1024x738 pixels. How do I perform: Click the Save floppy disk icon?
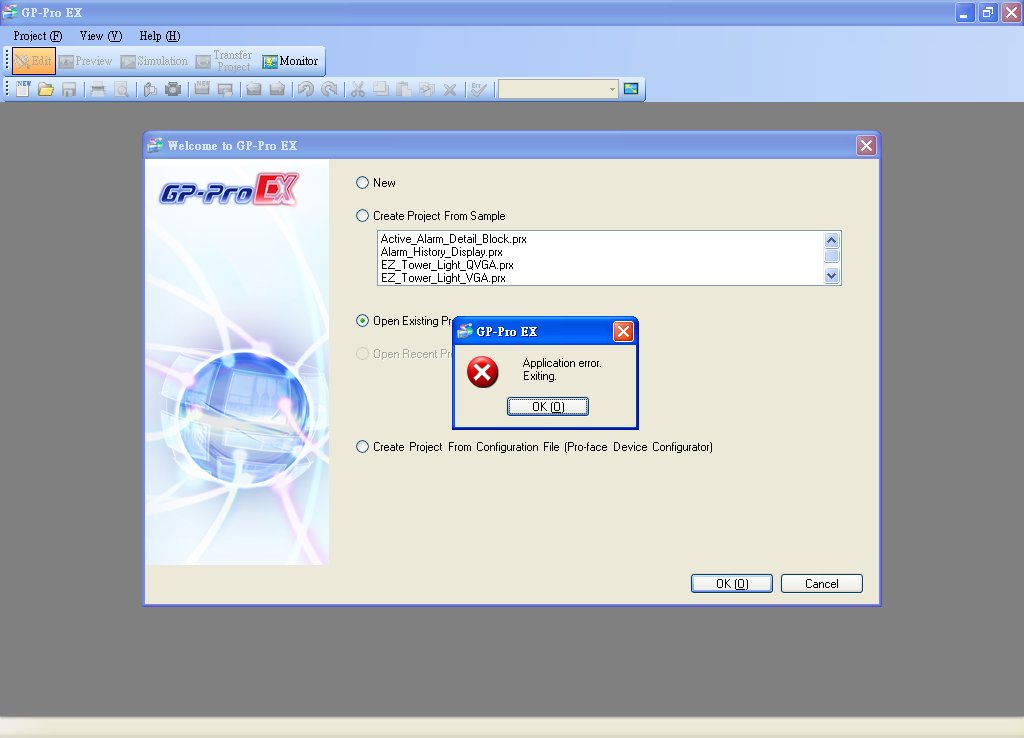click(69, 89)
